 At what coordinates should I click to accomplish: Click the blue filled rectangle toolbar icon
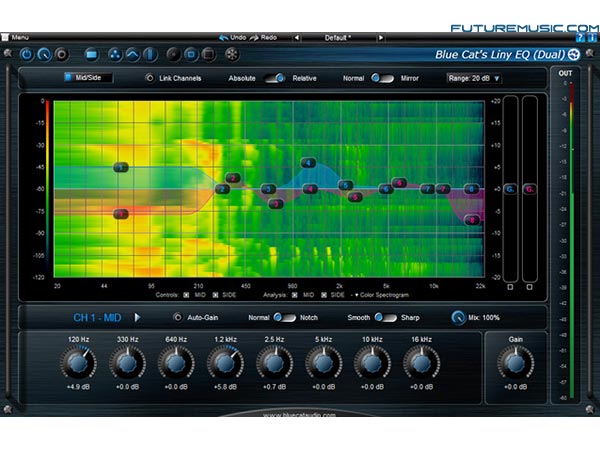click(91, 55)
